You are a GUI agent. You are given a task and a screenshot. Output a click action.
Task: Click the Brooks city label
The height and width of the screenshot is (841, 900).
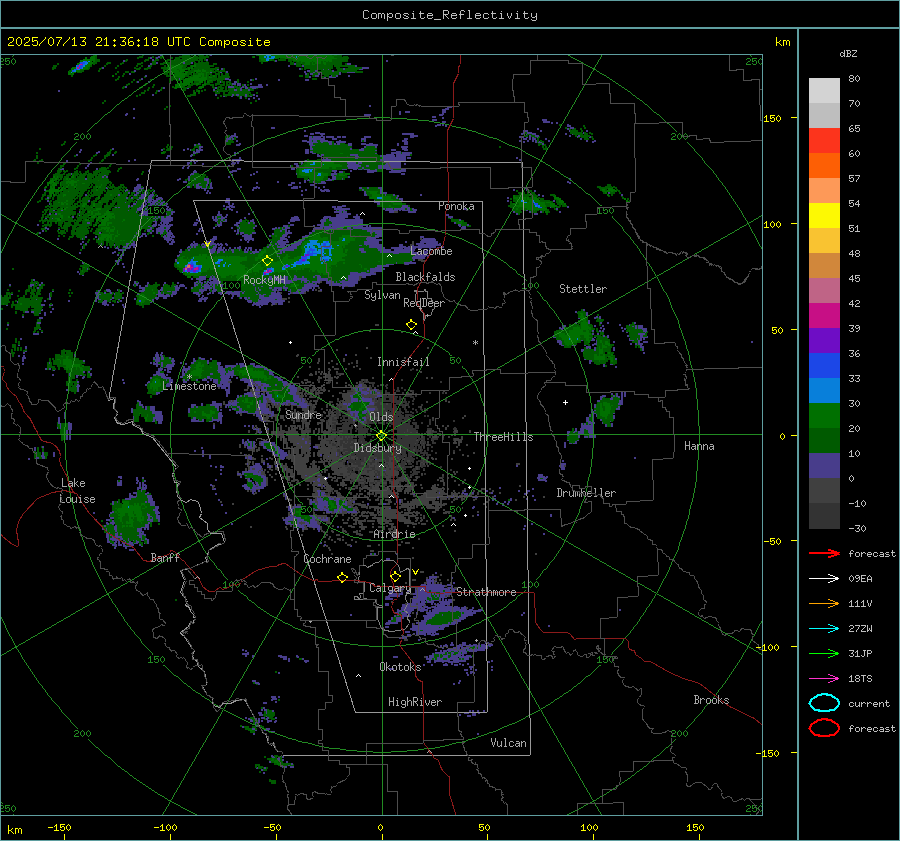pos(711,700)
